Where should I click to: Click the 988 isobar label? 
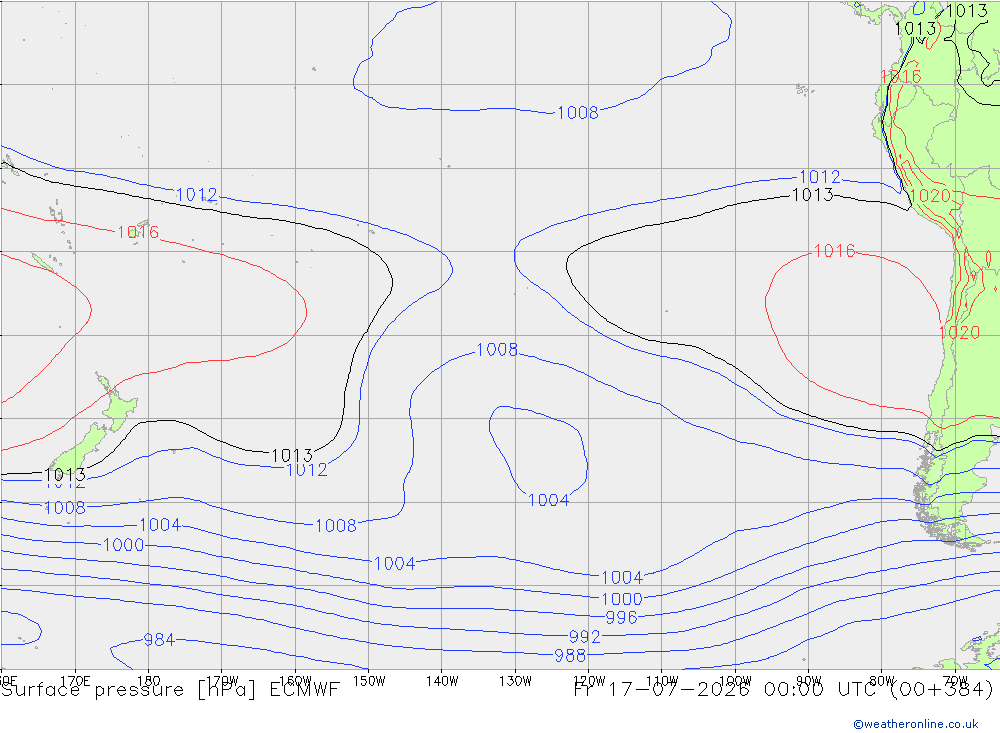pyautogui.click(x=570, y=655)
